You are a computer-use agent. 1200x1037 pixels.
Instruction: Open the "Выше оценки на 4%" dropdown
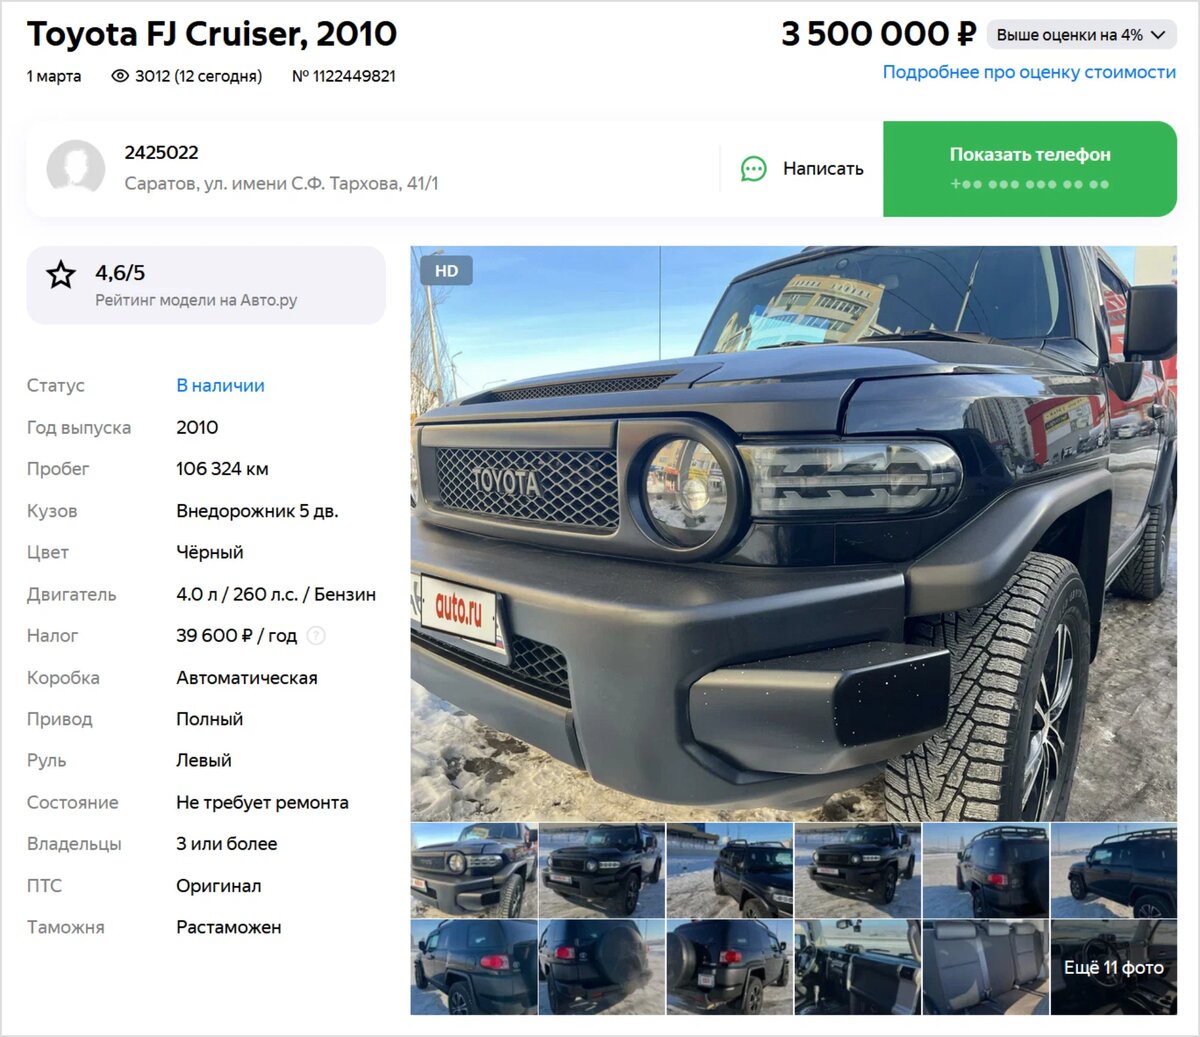[1081, 35]
